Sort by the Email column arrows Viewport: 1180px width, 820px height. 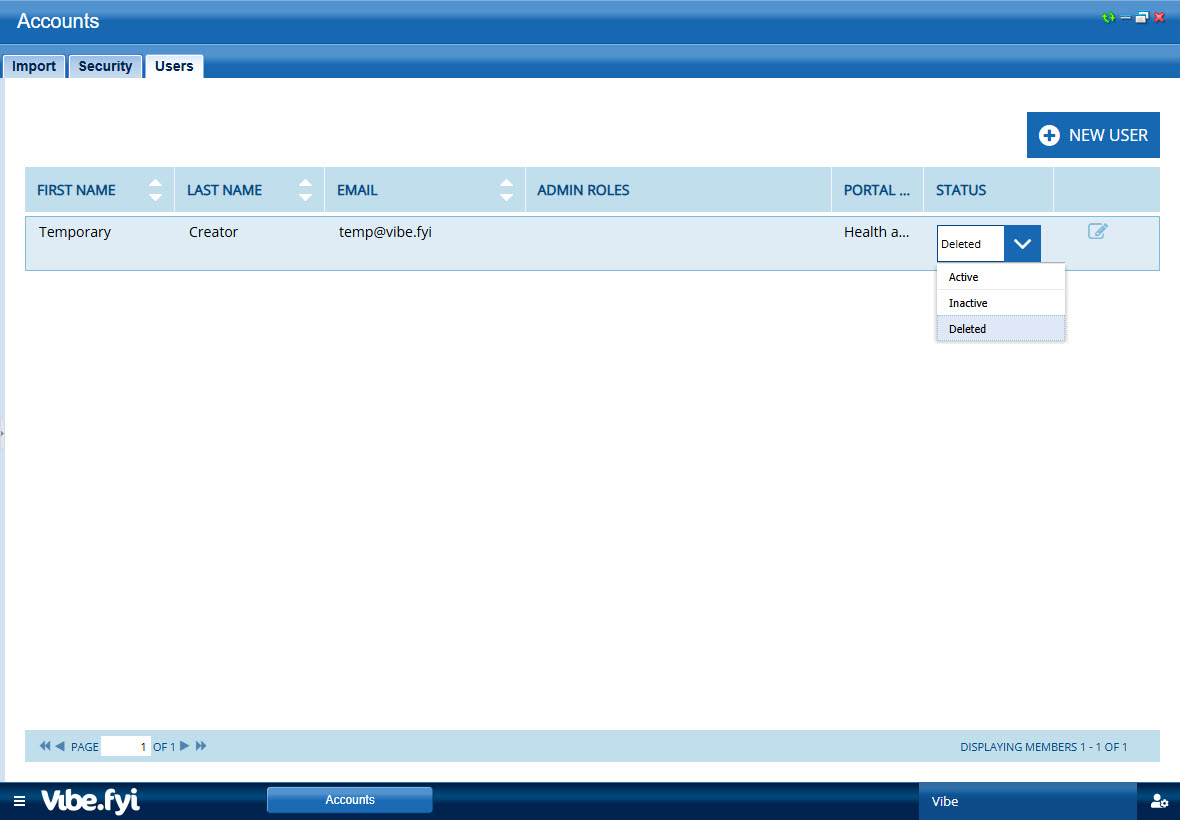tap(506, 190)
